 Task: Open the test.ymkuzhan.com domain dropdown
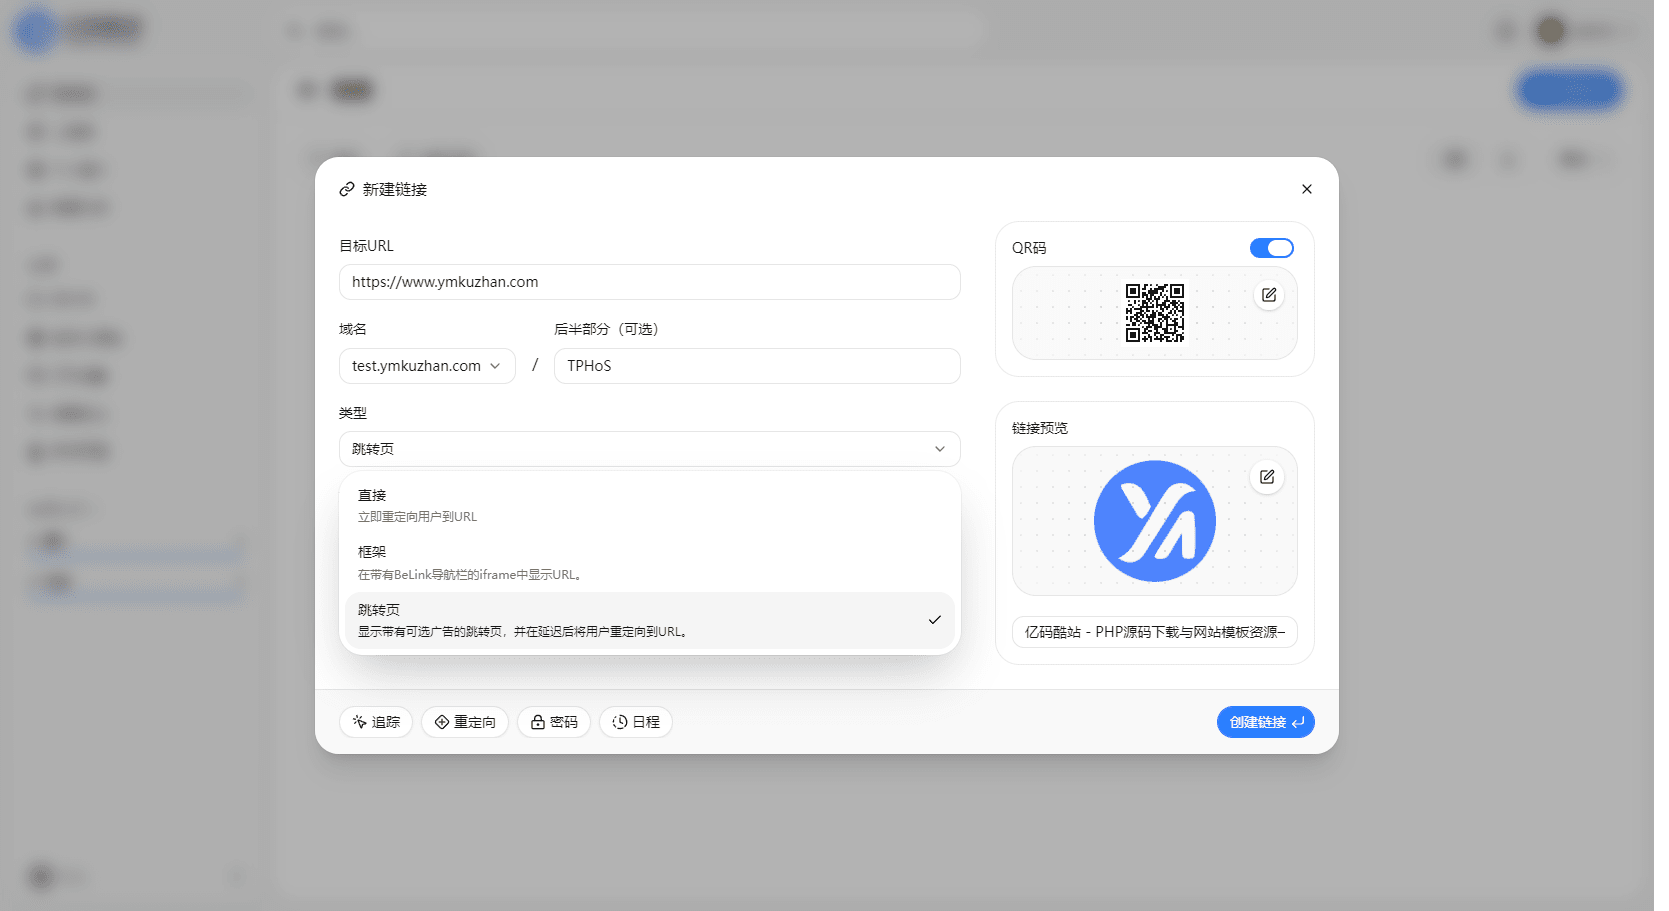pos(427,366)
